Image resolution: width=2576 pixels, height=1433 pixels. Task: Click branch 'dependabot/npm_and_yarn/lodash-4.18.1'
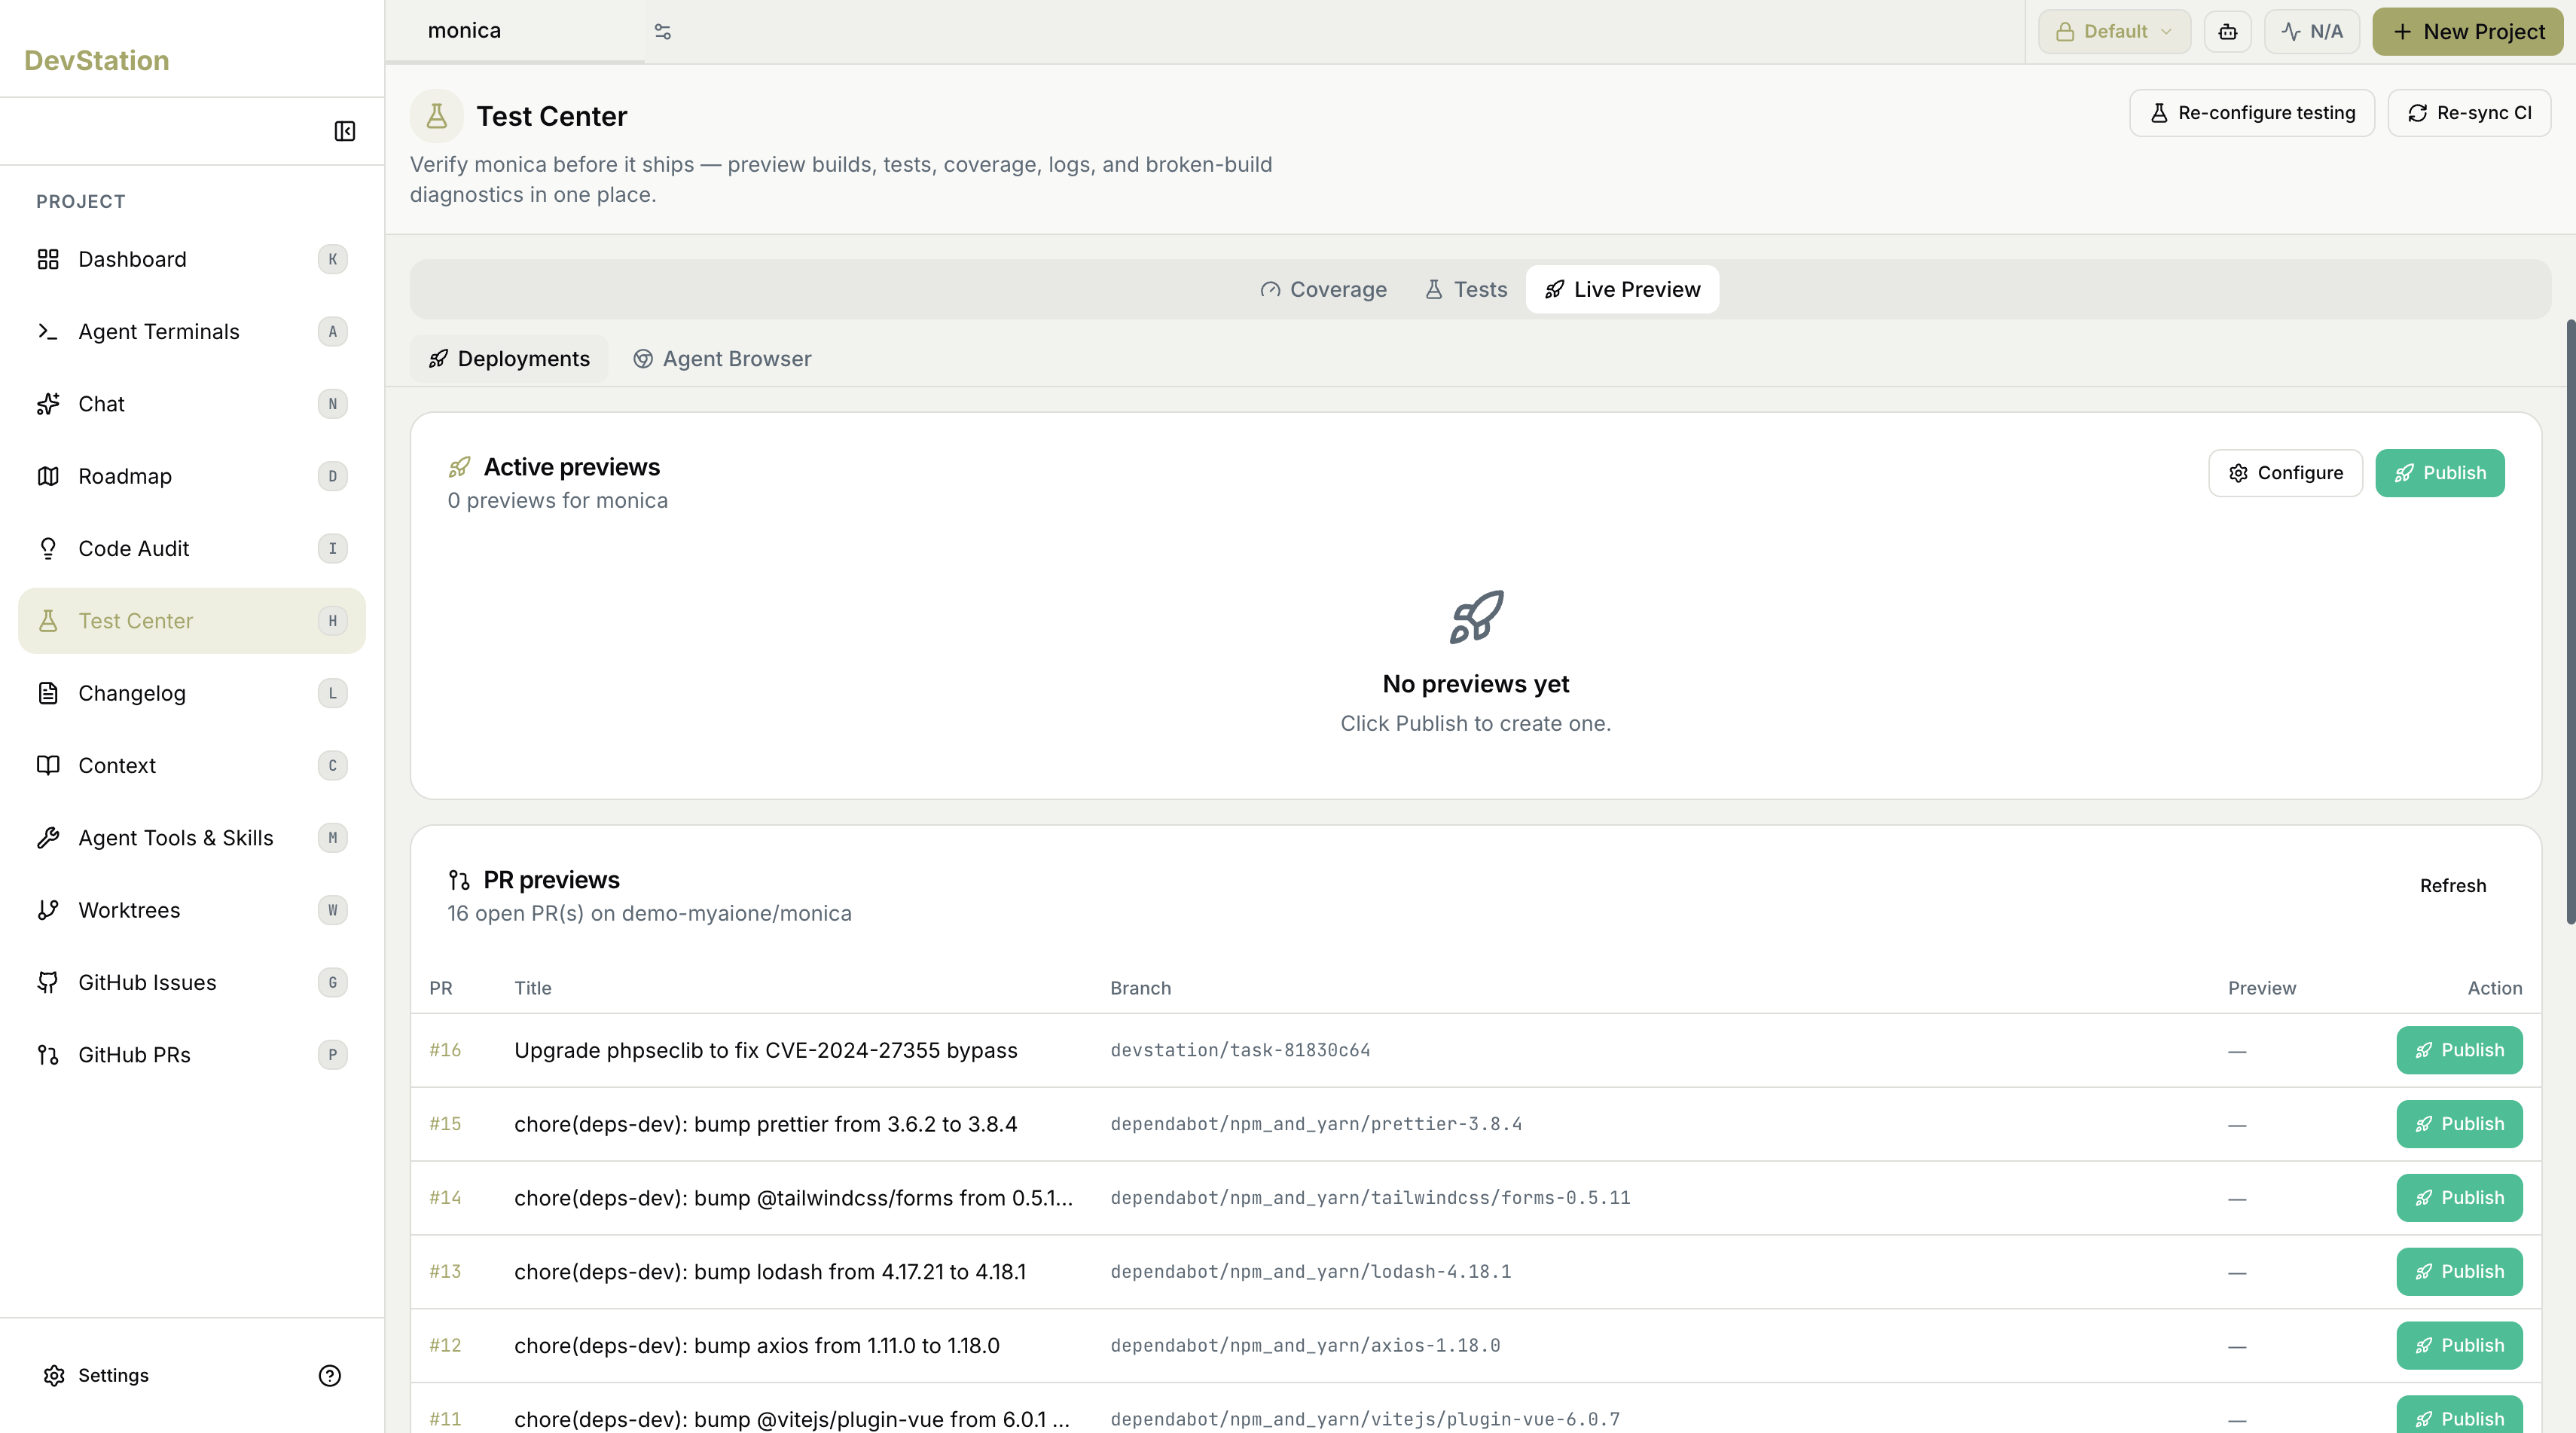(1311, 1272)
